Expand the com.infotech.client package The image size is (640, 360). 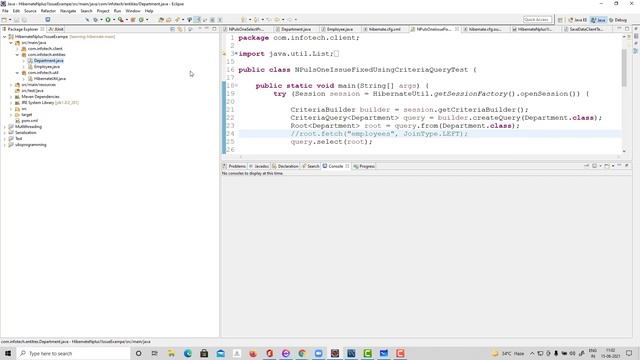point(18,49)
